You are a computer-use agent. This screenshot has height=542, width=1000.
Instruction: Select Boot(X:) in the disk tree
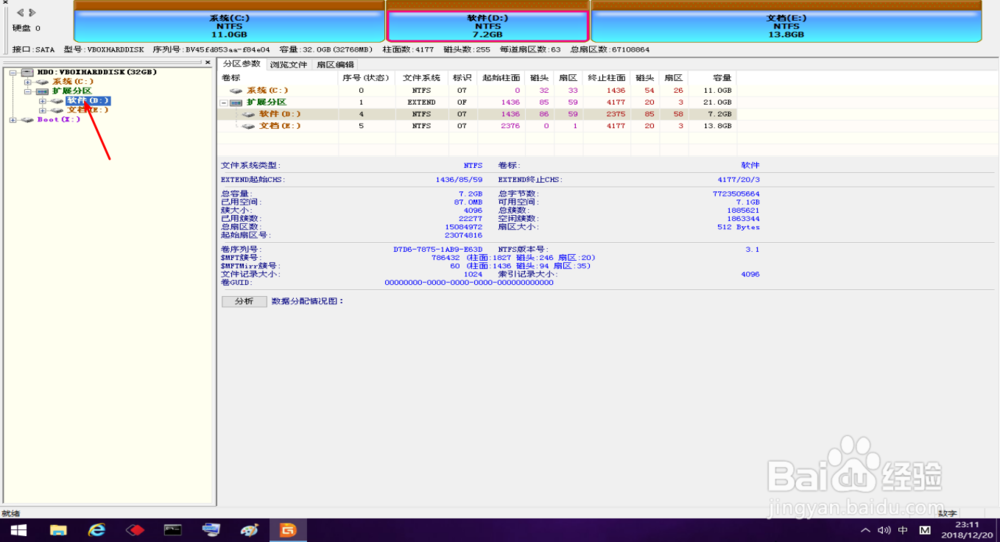click(59, 119)
